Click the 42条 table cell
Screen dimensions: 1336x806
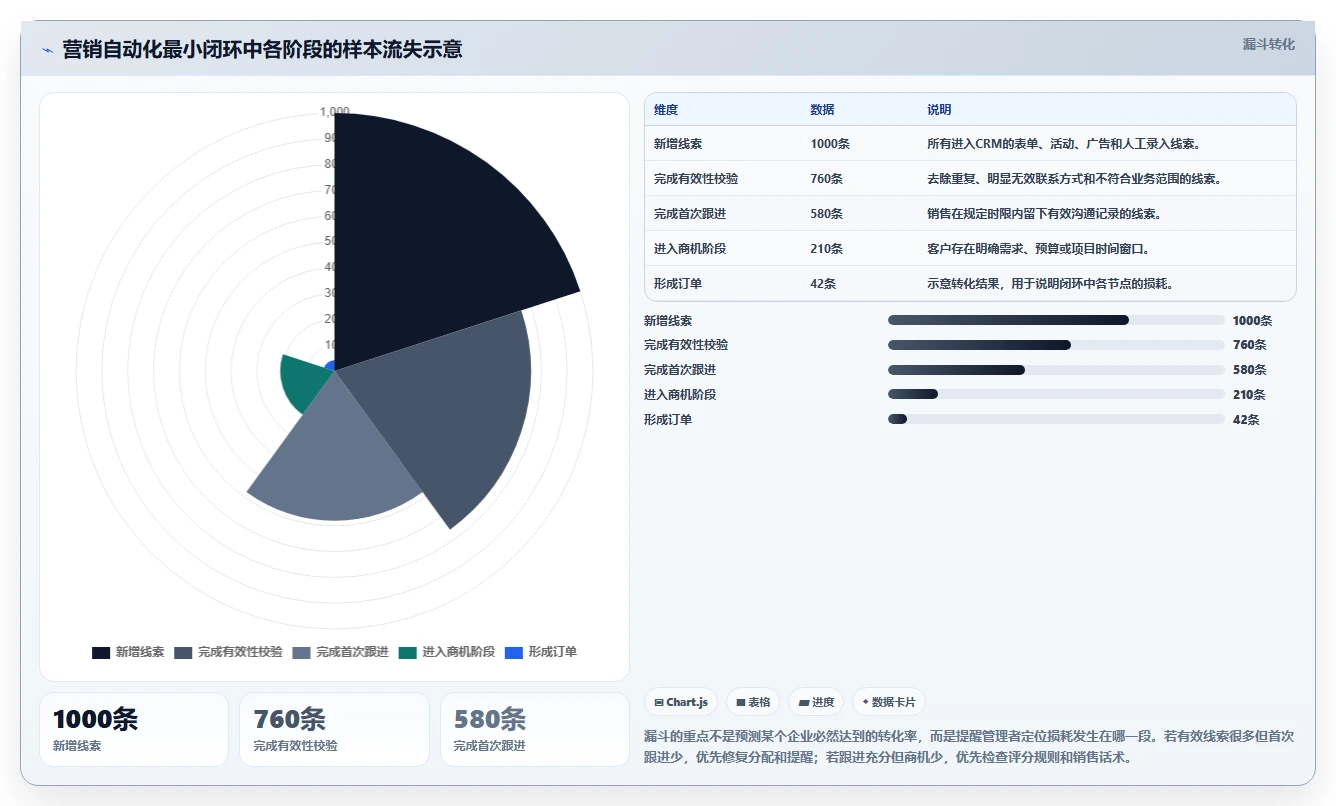pyautogui.click(x=823, y=284)
